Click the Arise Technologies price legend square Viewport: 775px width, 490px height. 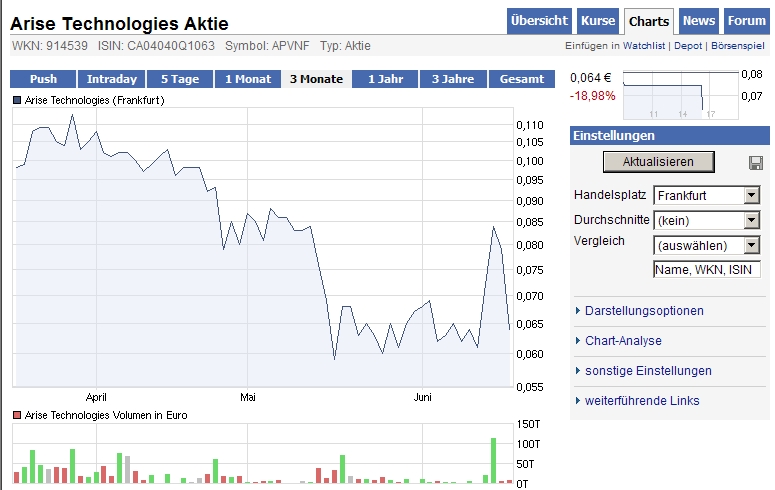point(17,101)
